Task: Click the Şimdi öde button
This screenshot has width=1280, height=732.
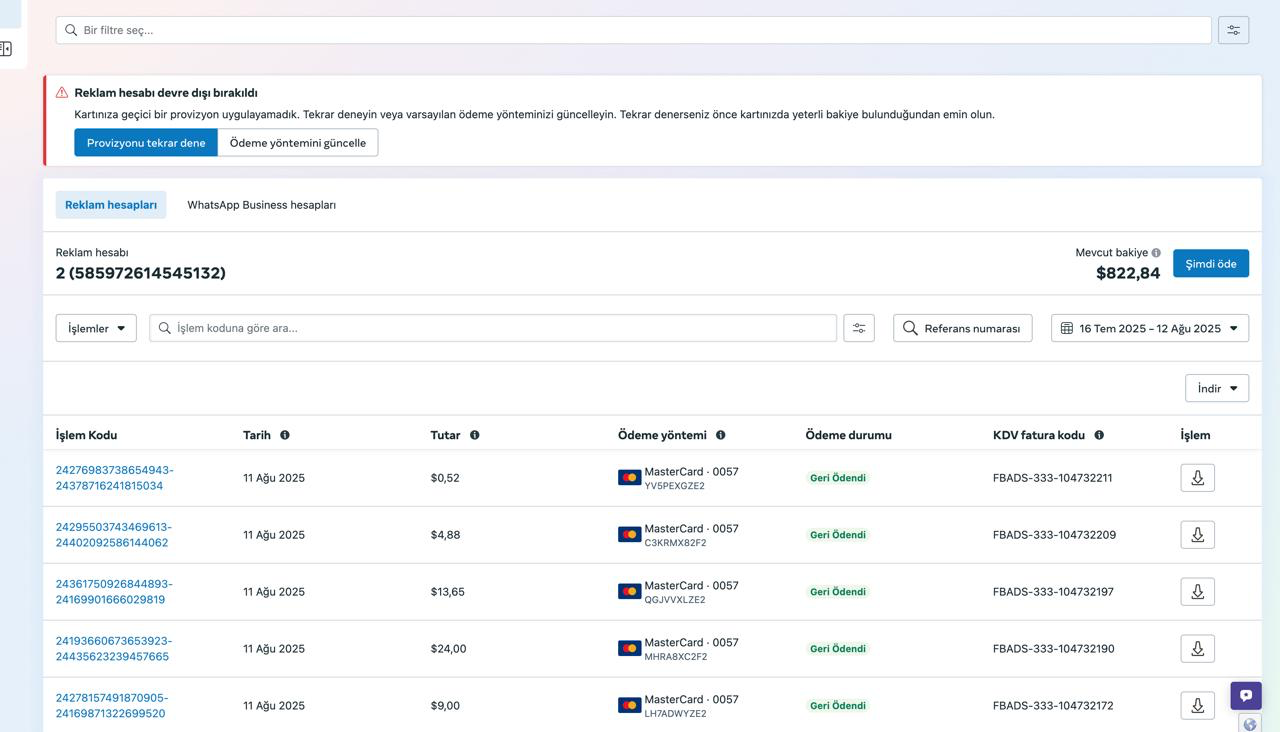Action: pos(1211,264)
